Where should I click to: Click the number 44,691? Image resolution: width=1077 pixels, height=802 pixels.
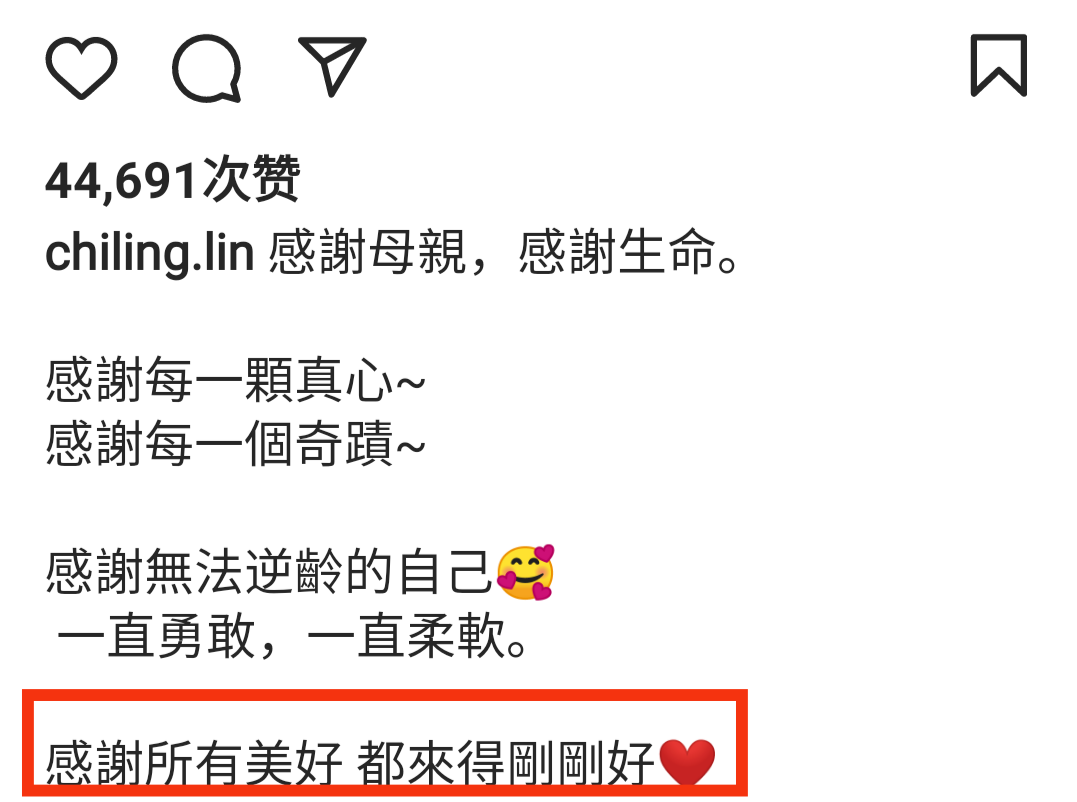coord(122,181)
